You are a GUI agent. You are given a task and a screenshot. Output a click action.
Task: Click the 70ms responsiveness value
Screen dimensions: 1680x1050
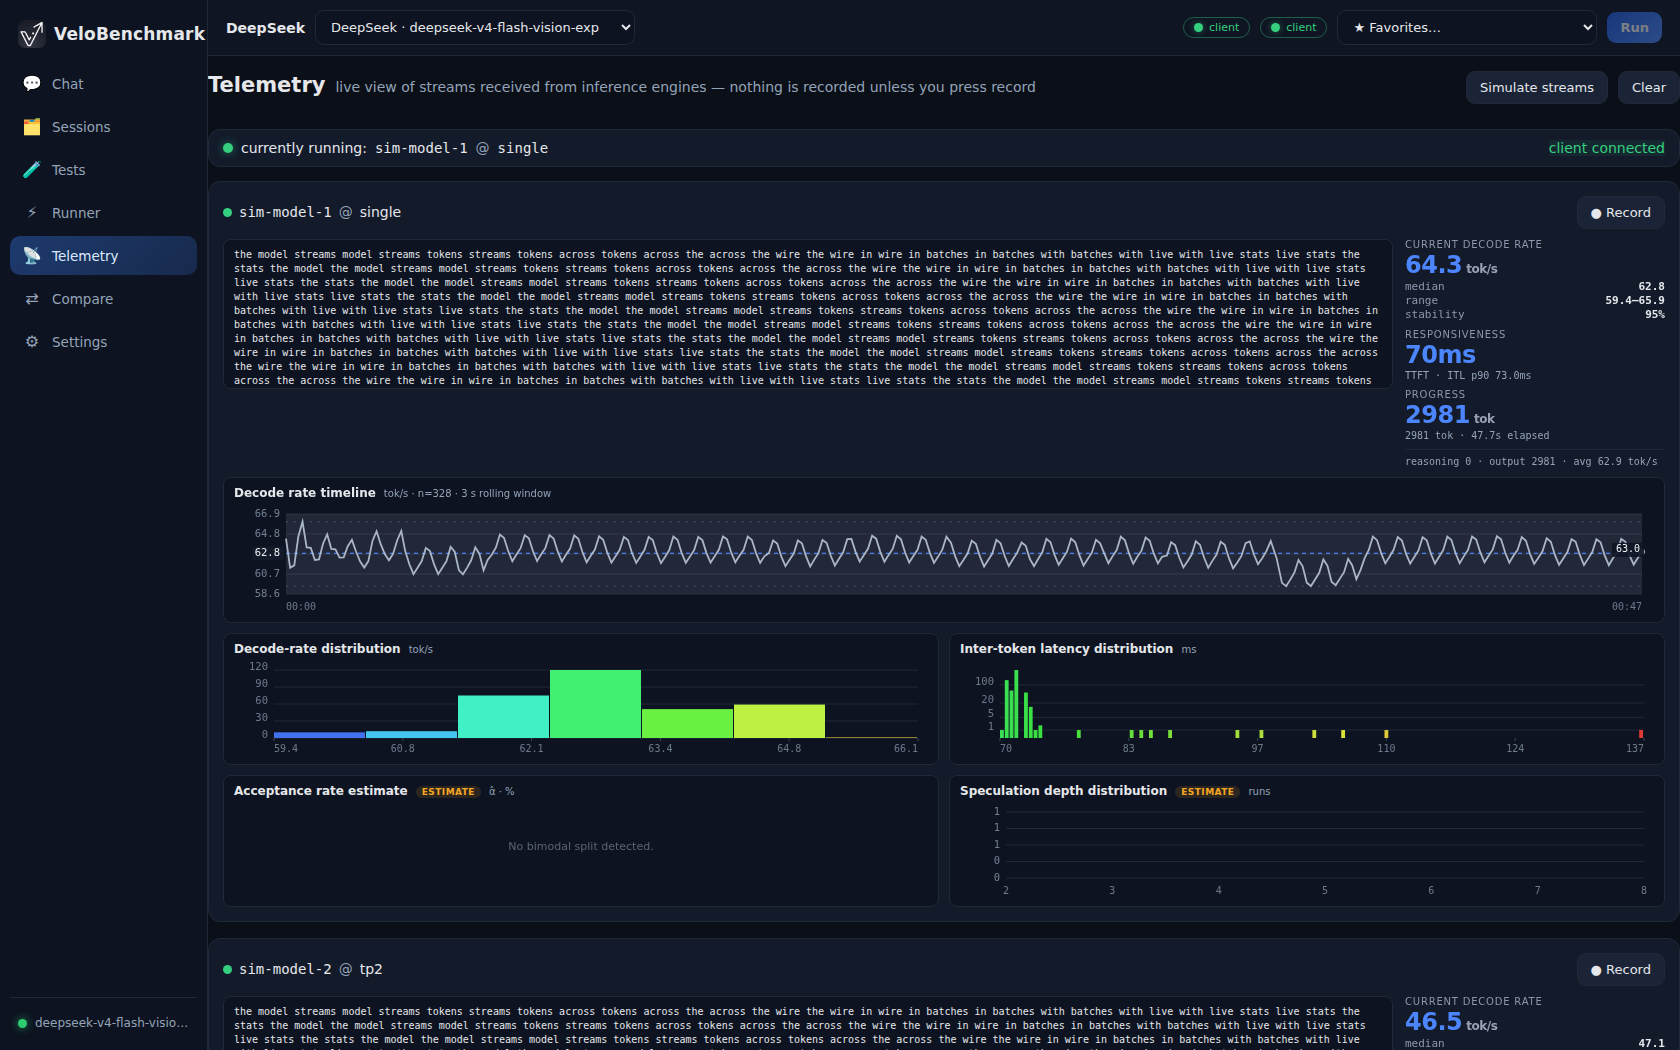(x=1440, y=355)
